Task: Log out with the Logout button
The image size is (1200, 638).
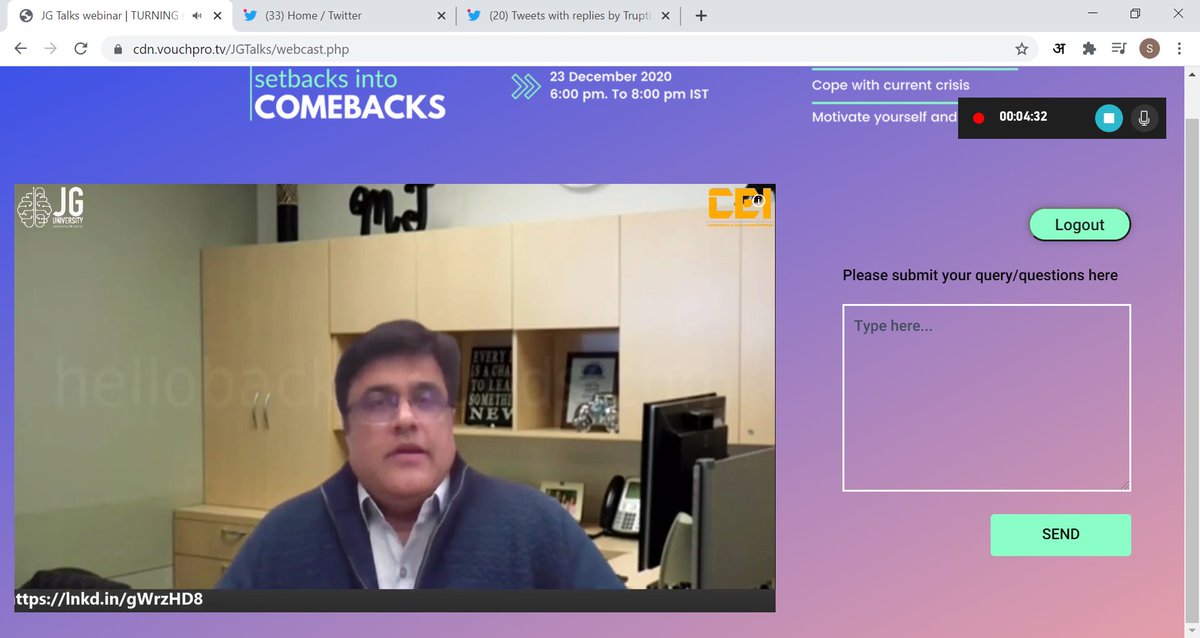Action: [x=1080, y=225]
